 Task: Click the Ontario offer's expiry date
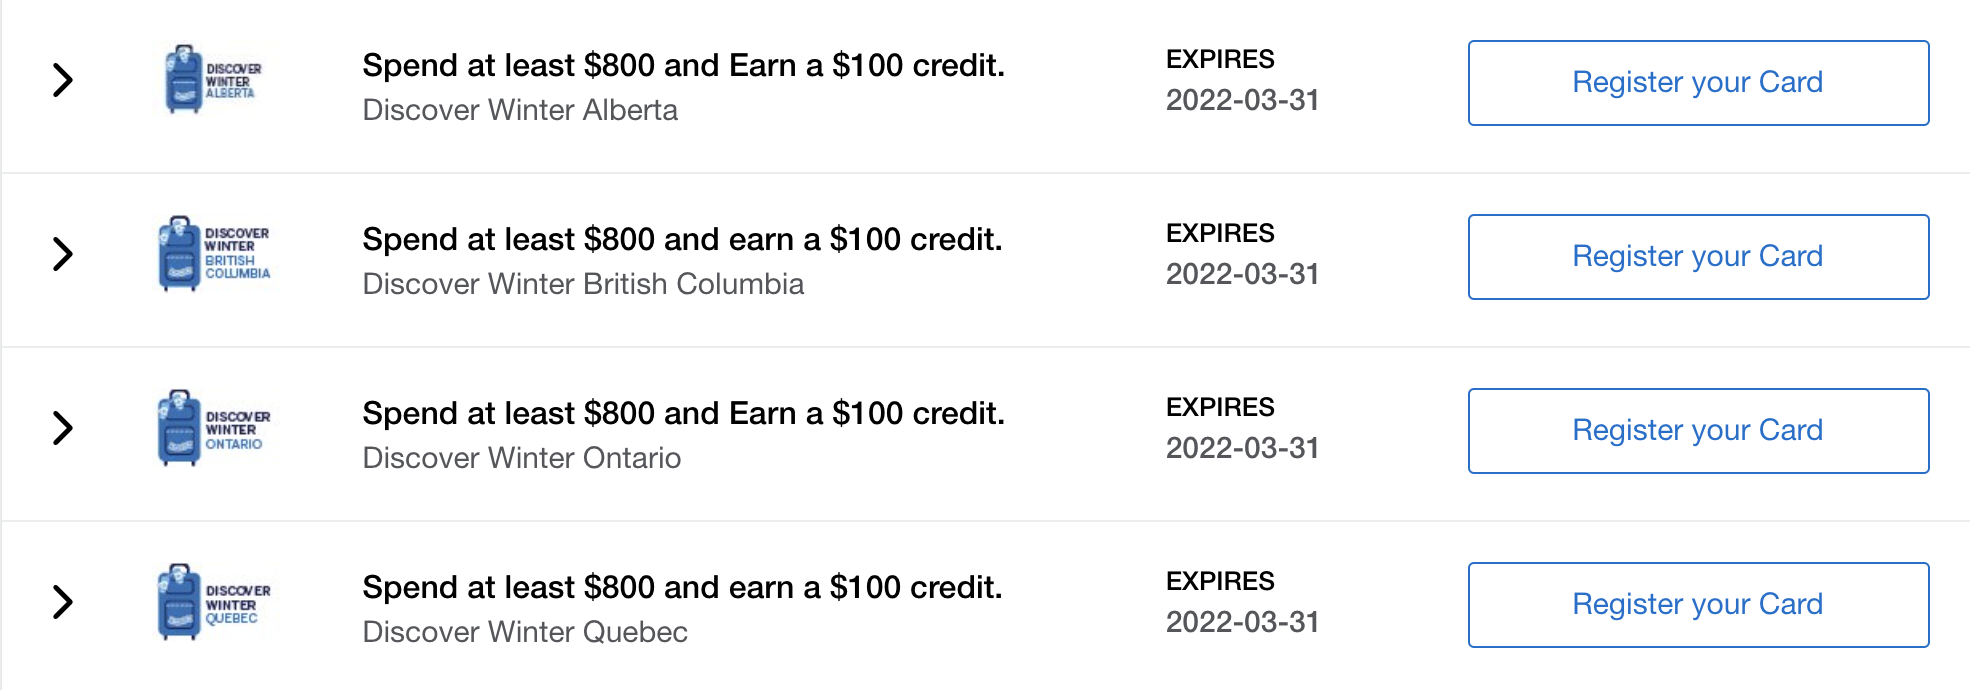tap(1242, 448)
